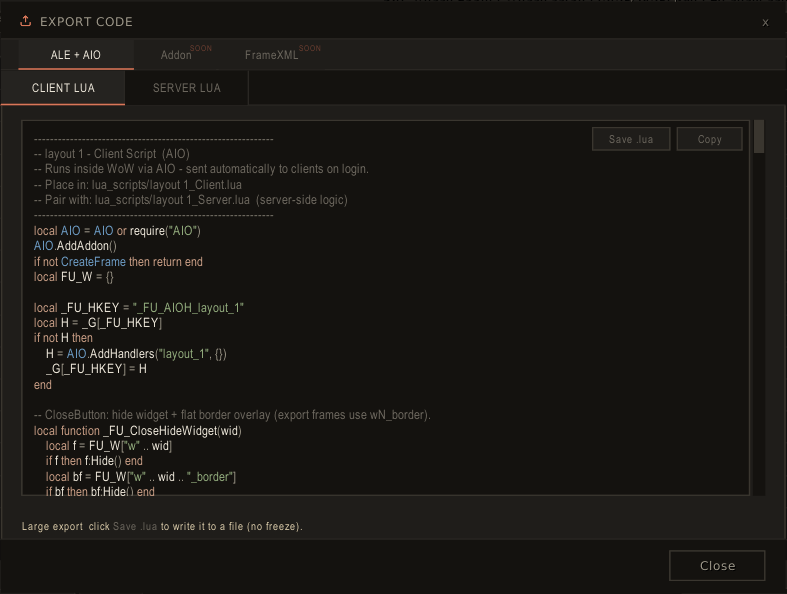Click the export upload icon in header

pos(25,21)
